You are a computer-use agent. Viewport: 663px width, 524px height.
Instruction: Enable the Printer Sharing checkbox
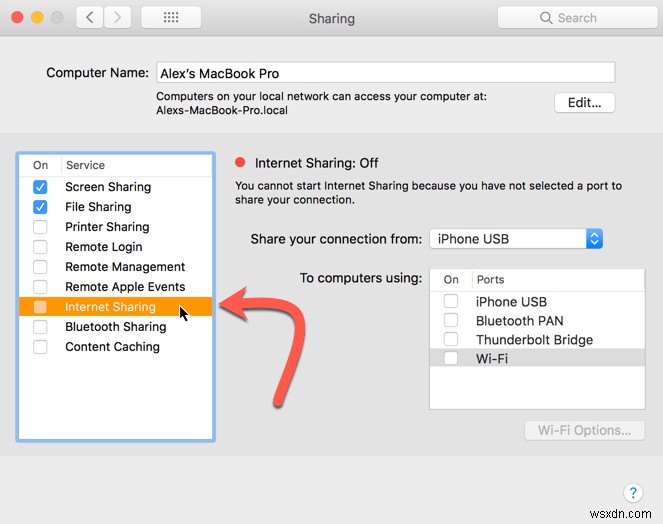(40, 227)
